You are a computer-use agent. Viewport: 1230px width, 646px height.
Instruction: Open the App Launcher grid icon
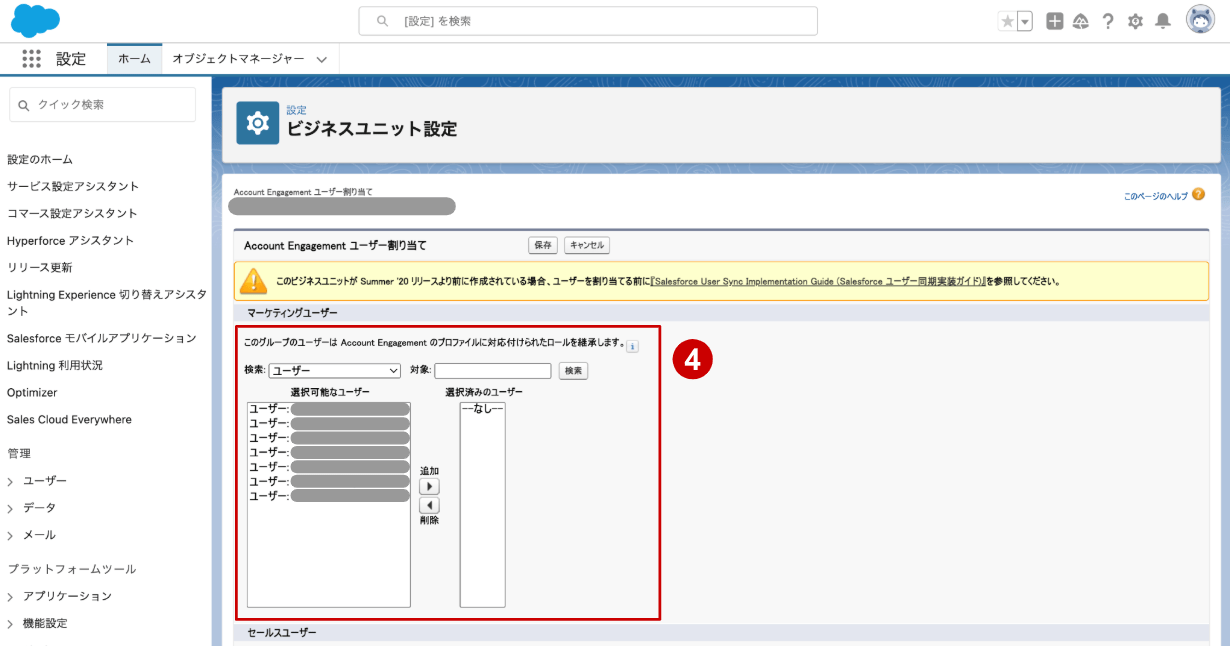(x=31, y=59)
